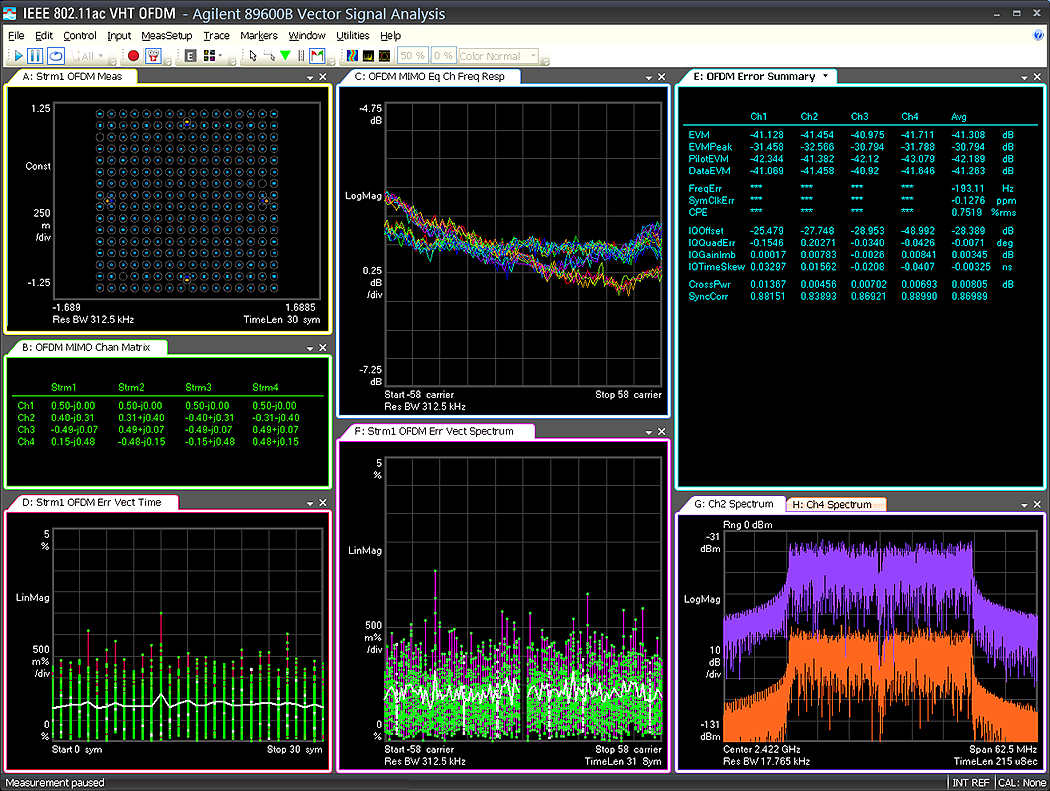Click the help icon in menu bar
The image size is (1050, 791).
[x=1039, y=35]
